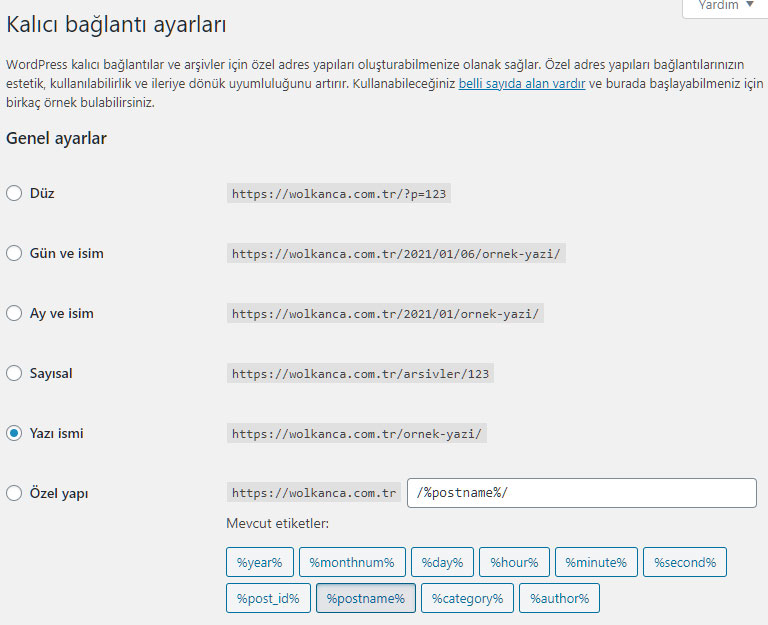
Task: Click the wolkanca.com.tr/ornek-yazi/ example URL
Action: pyautogui.click(x=357, y=433)
